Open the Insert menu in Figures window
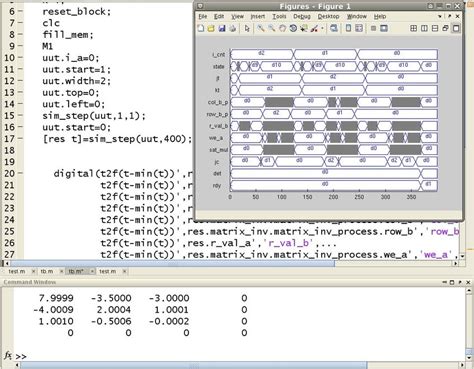The height and width of the screenshot is (369, 474). 258,16
